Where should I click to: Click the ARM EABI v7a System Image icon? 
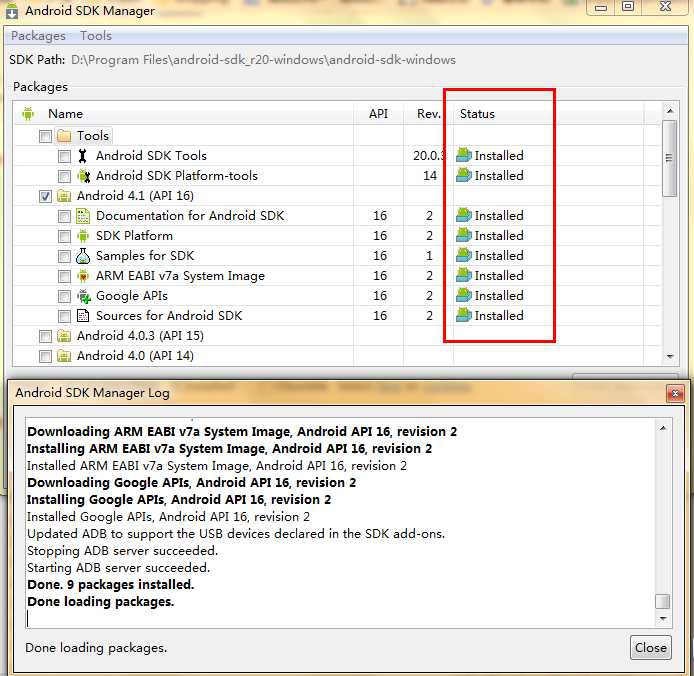83,276
